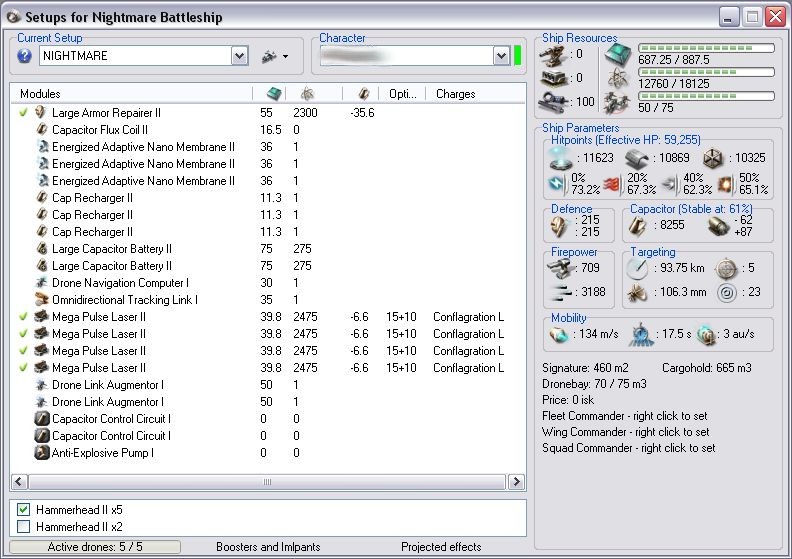Click the Firepower turret damage icon

559,267
